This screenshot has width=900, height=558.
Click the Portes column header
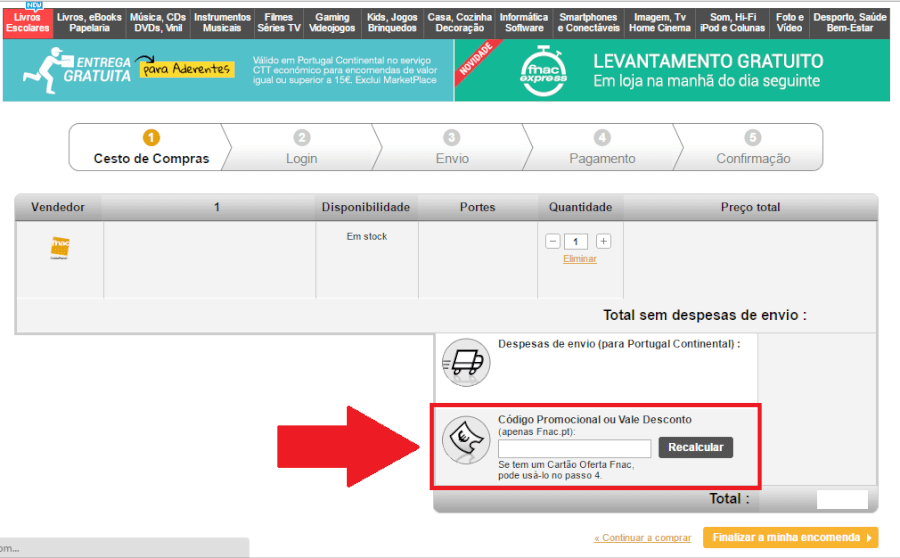point(478,207)
